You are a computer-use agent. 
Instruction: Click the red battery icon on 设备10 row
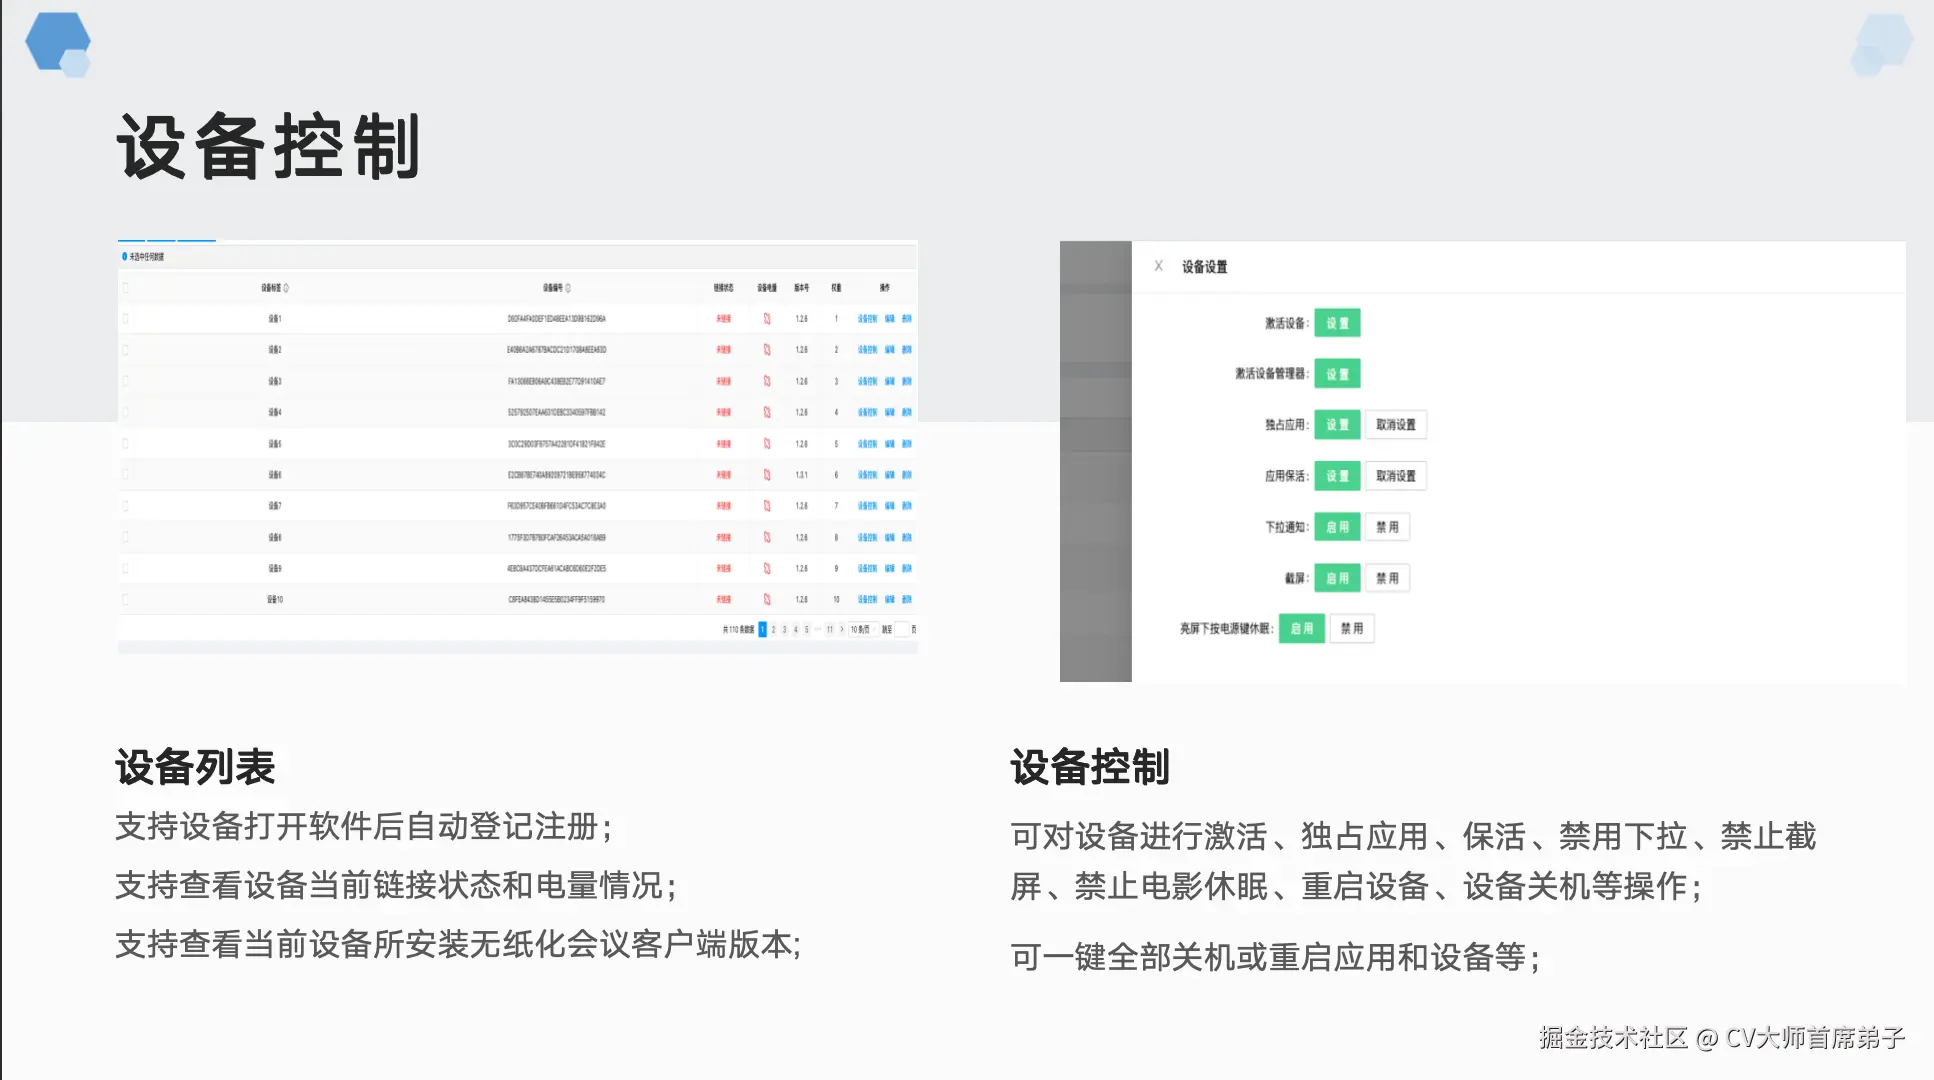[x=768, y=600]
